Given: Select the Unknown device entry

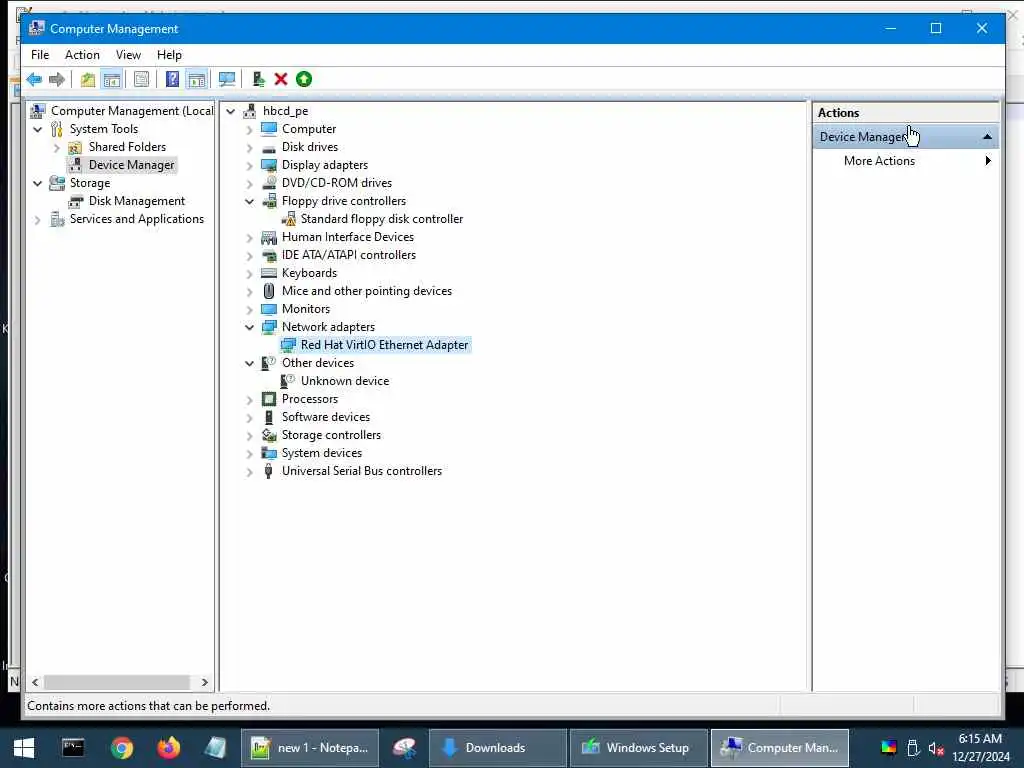Looking at the screenshot, I should click(345, 381).
